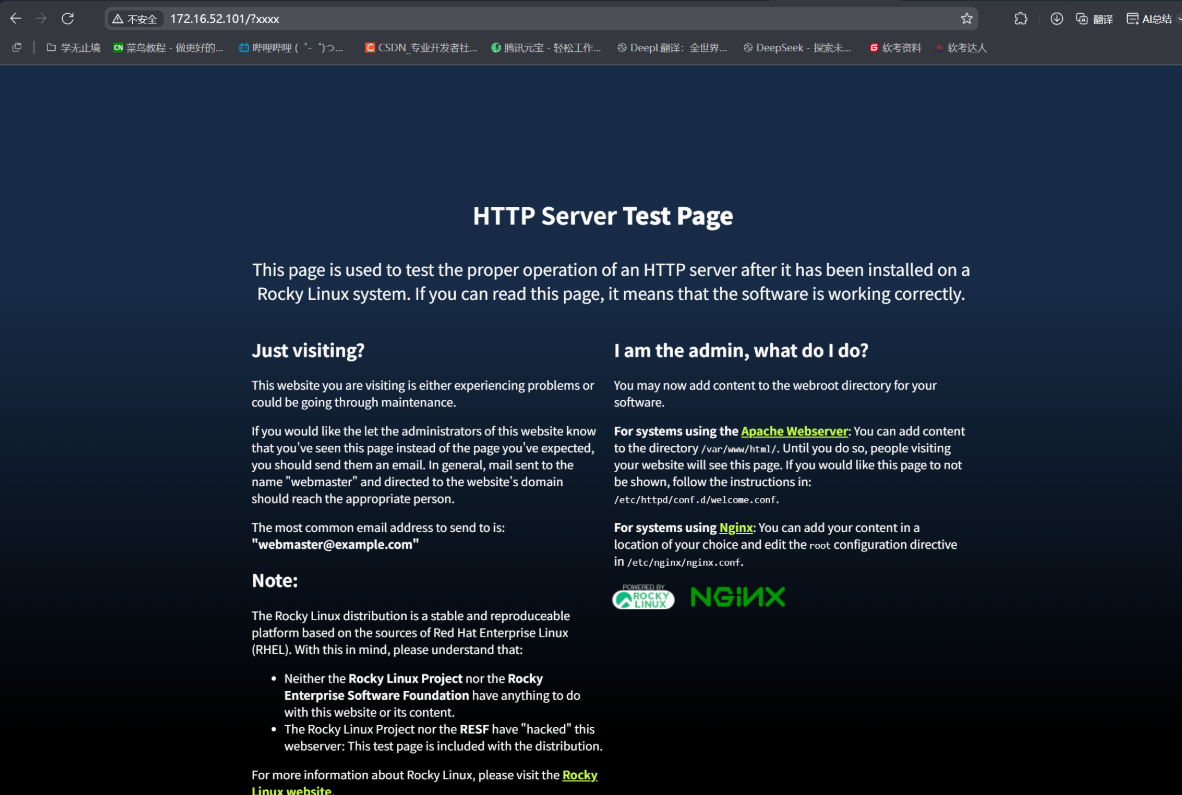
Task: Click the /etc/httpd/conf.d/welcome.conf path
Action: 697,500
